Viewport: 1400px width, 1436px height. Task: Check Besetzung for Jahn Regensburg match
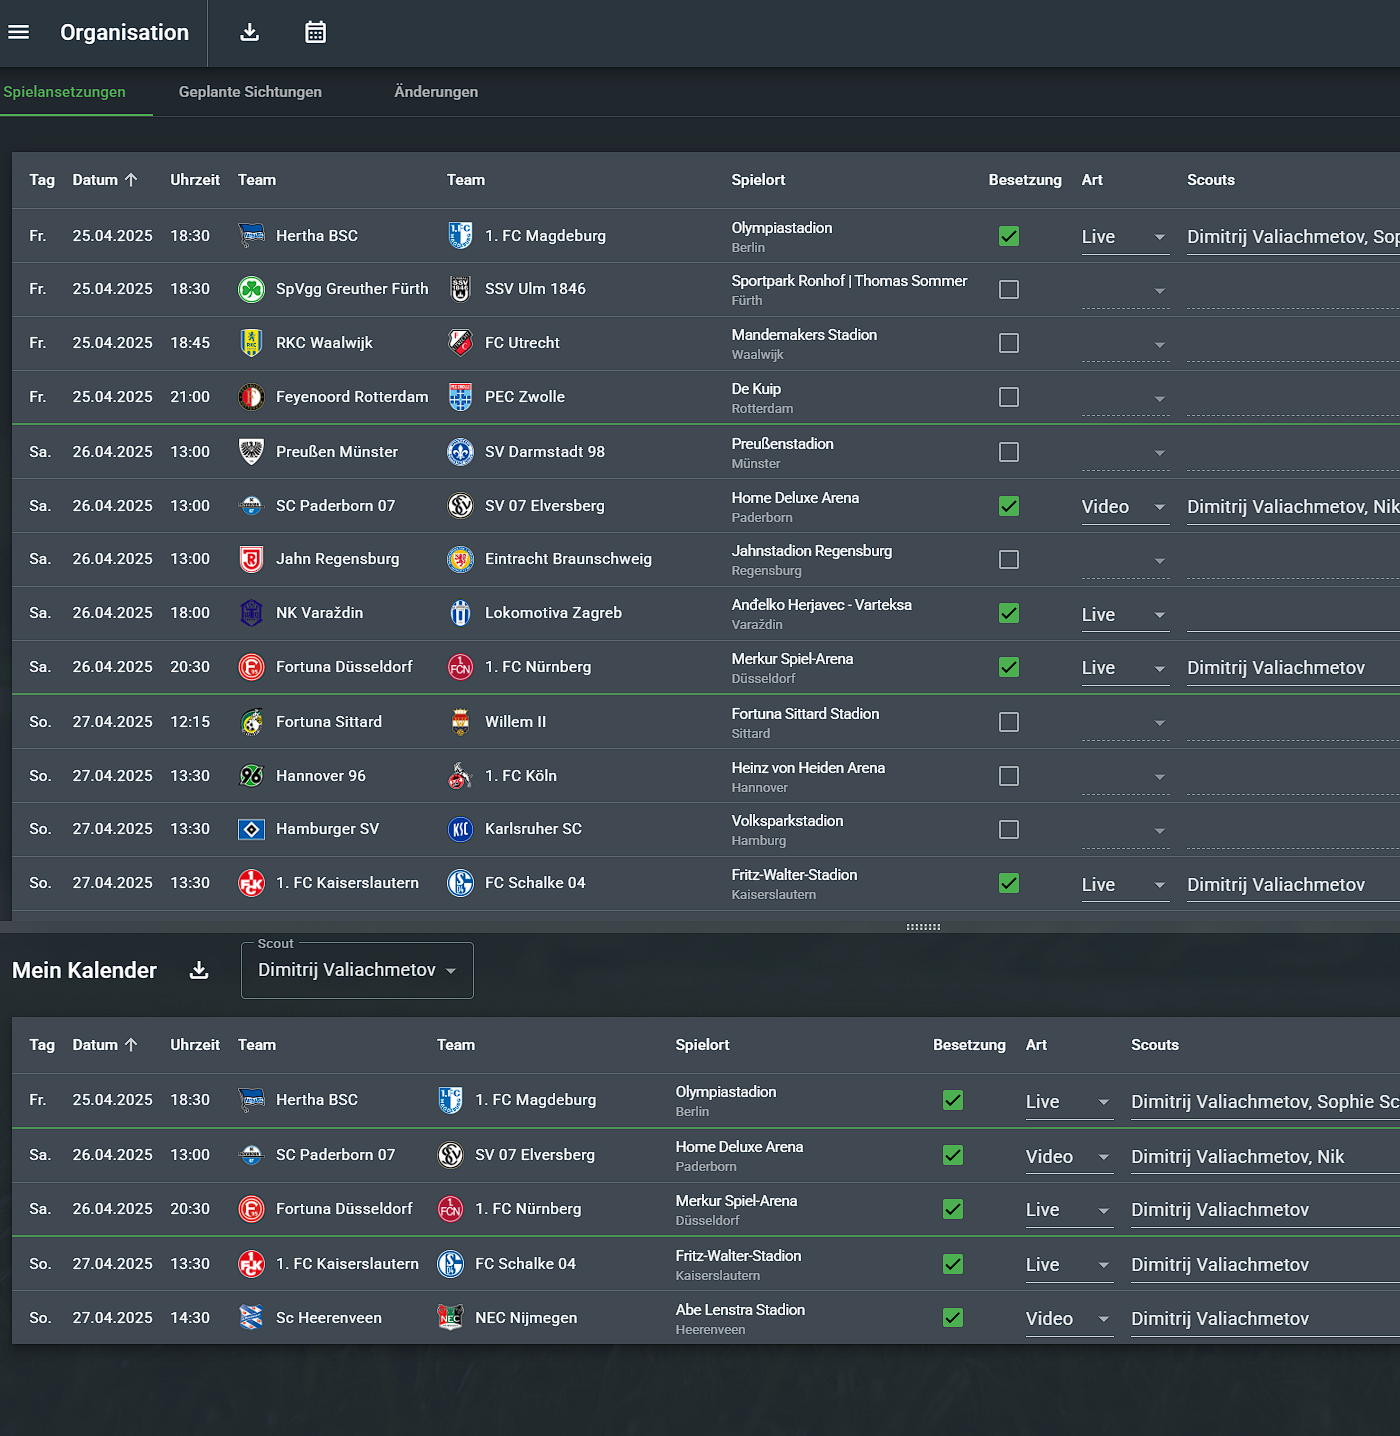[x=1009, y=560]
